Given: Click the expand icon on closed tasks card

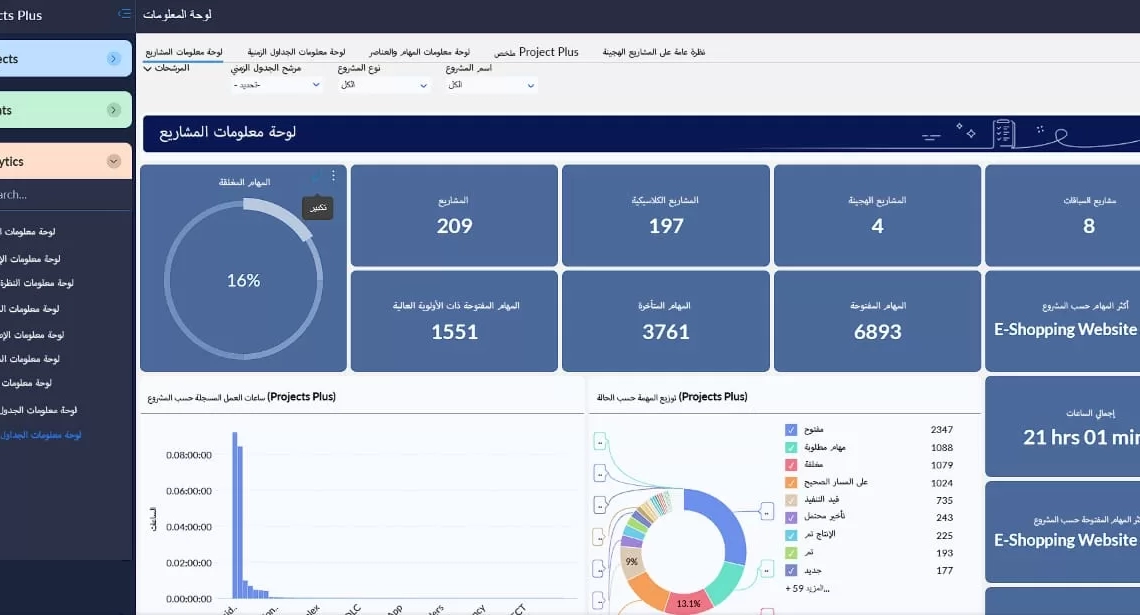Looking at the screenshot, I should click(x=316, y=176).
